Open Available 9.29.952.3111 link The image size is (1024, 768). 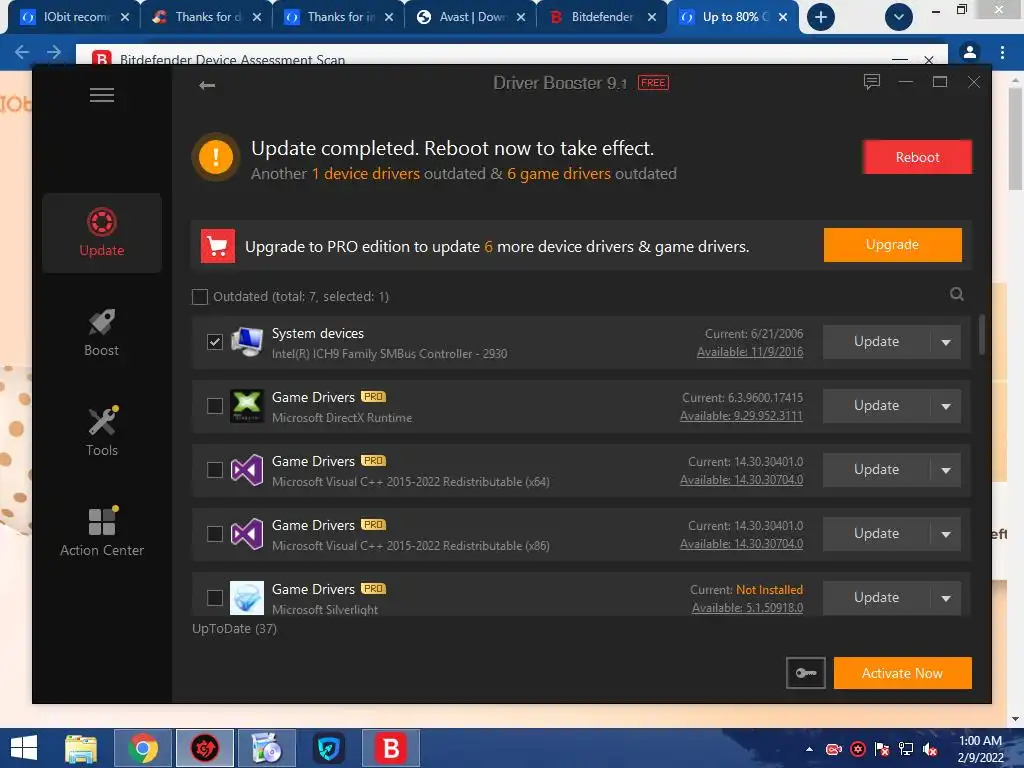click(x=741, y=416)
